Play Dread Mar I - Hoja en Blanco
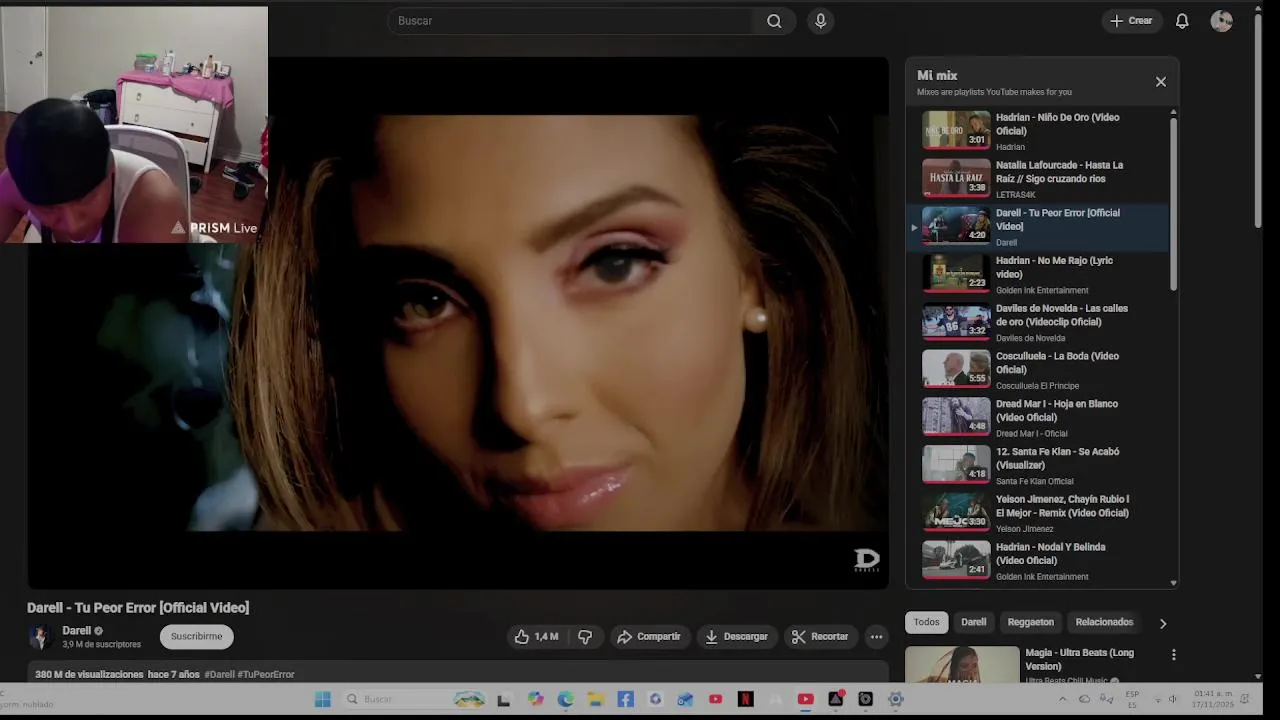 1040,419
